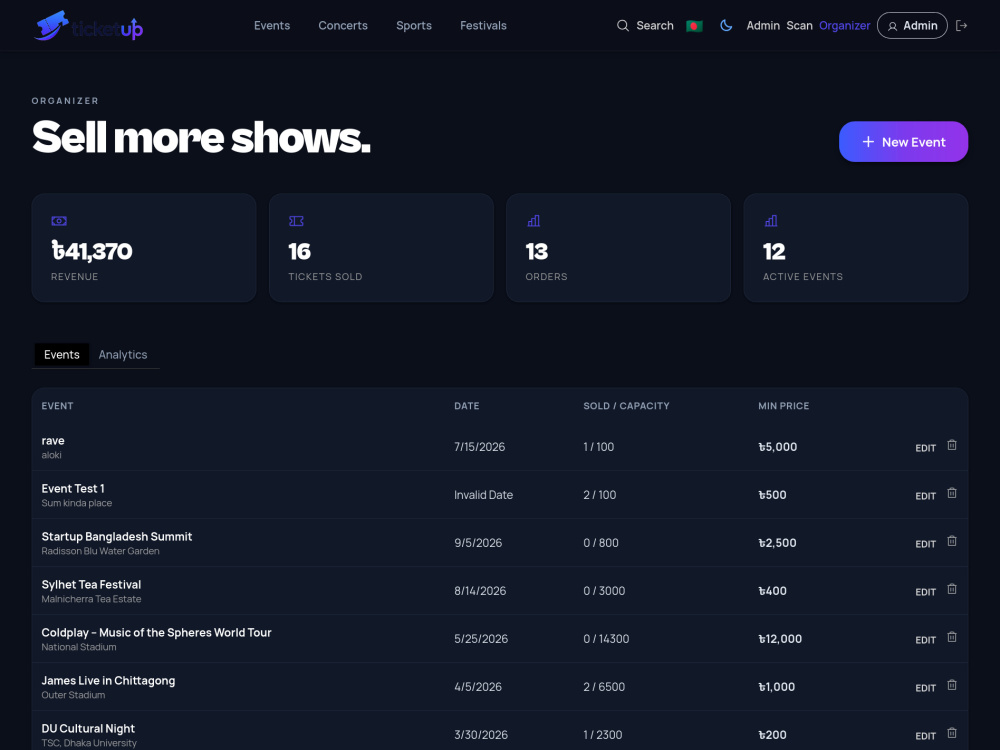Click the SOLD / CAPACITY column header

click(626, 406)
